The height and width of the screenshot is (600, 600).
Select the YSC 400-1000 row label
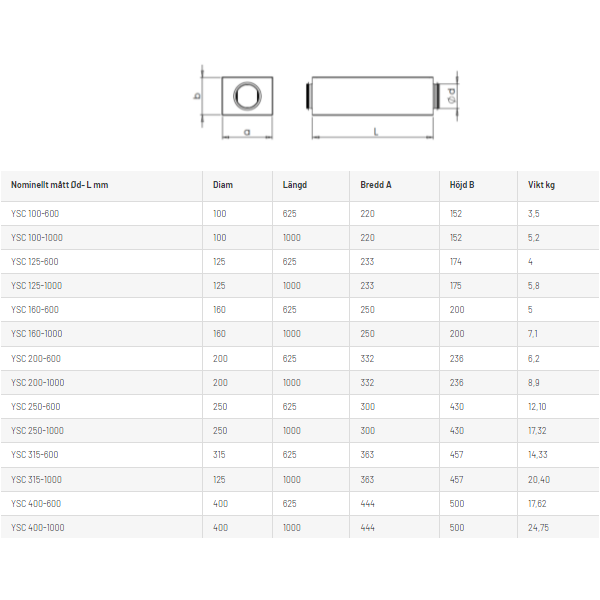tap(37, 527)
